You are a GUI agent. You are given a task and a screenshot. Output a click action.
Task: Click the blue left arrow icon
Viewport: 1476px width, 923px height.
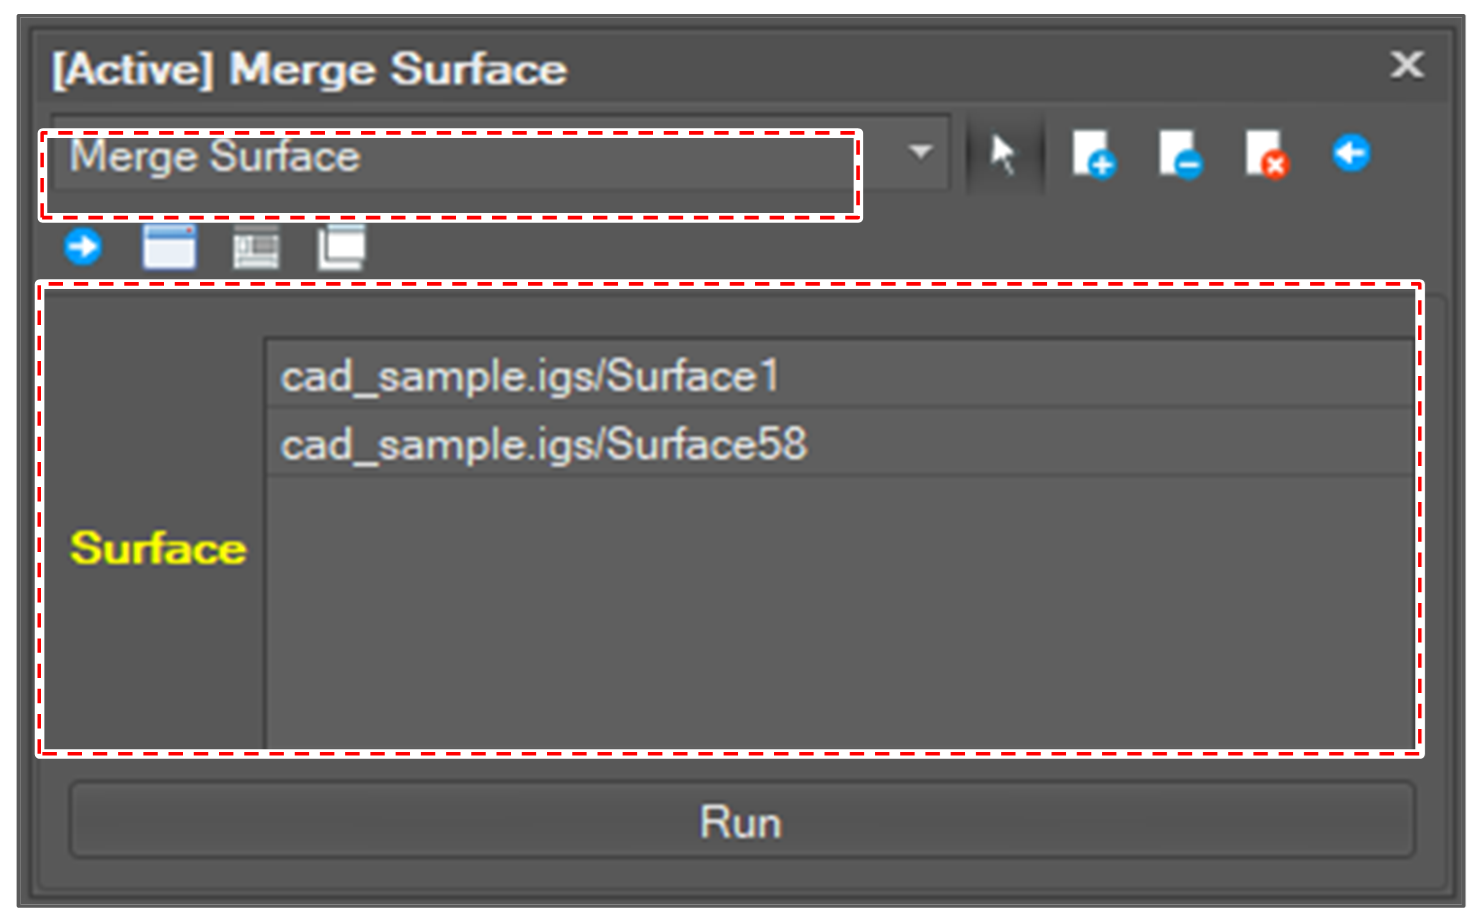[x=1351, y=154]
